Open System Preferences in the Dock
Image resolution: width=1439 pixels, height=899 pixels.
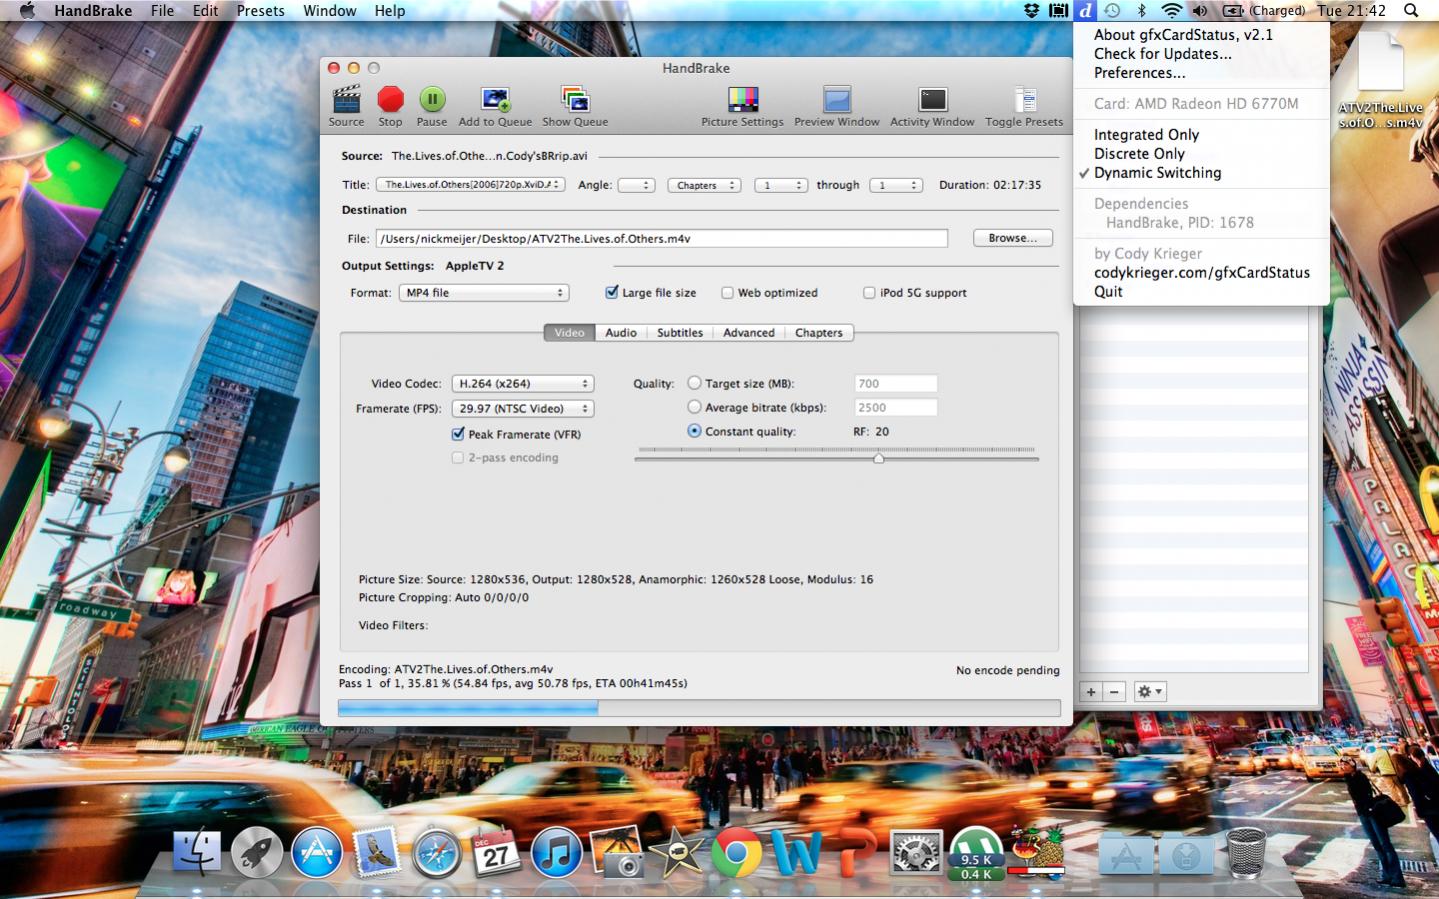coord(916,853)
